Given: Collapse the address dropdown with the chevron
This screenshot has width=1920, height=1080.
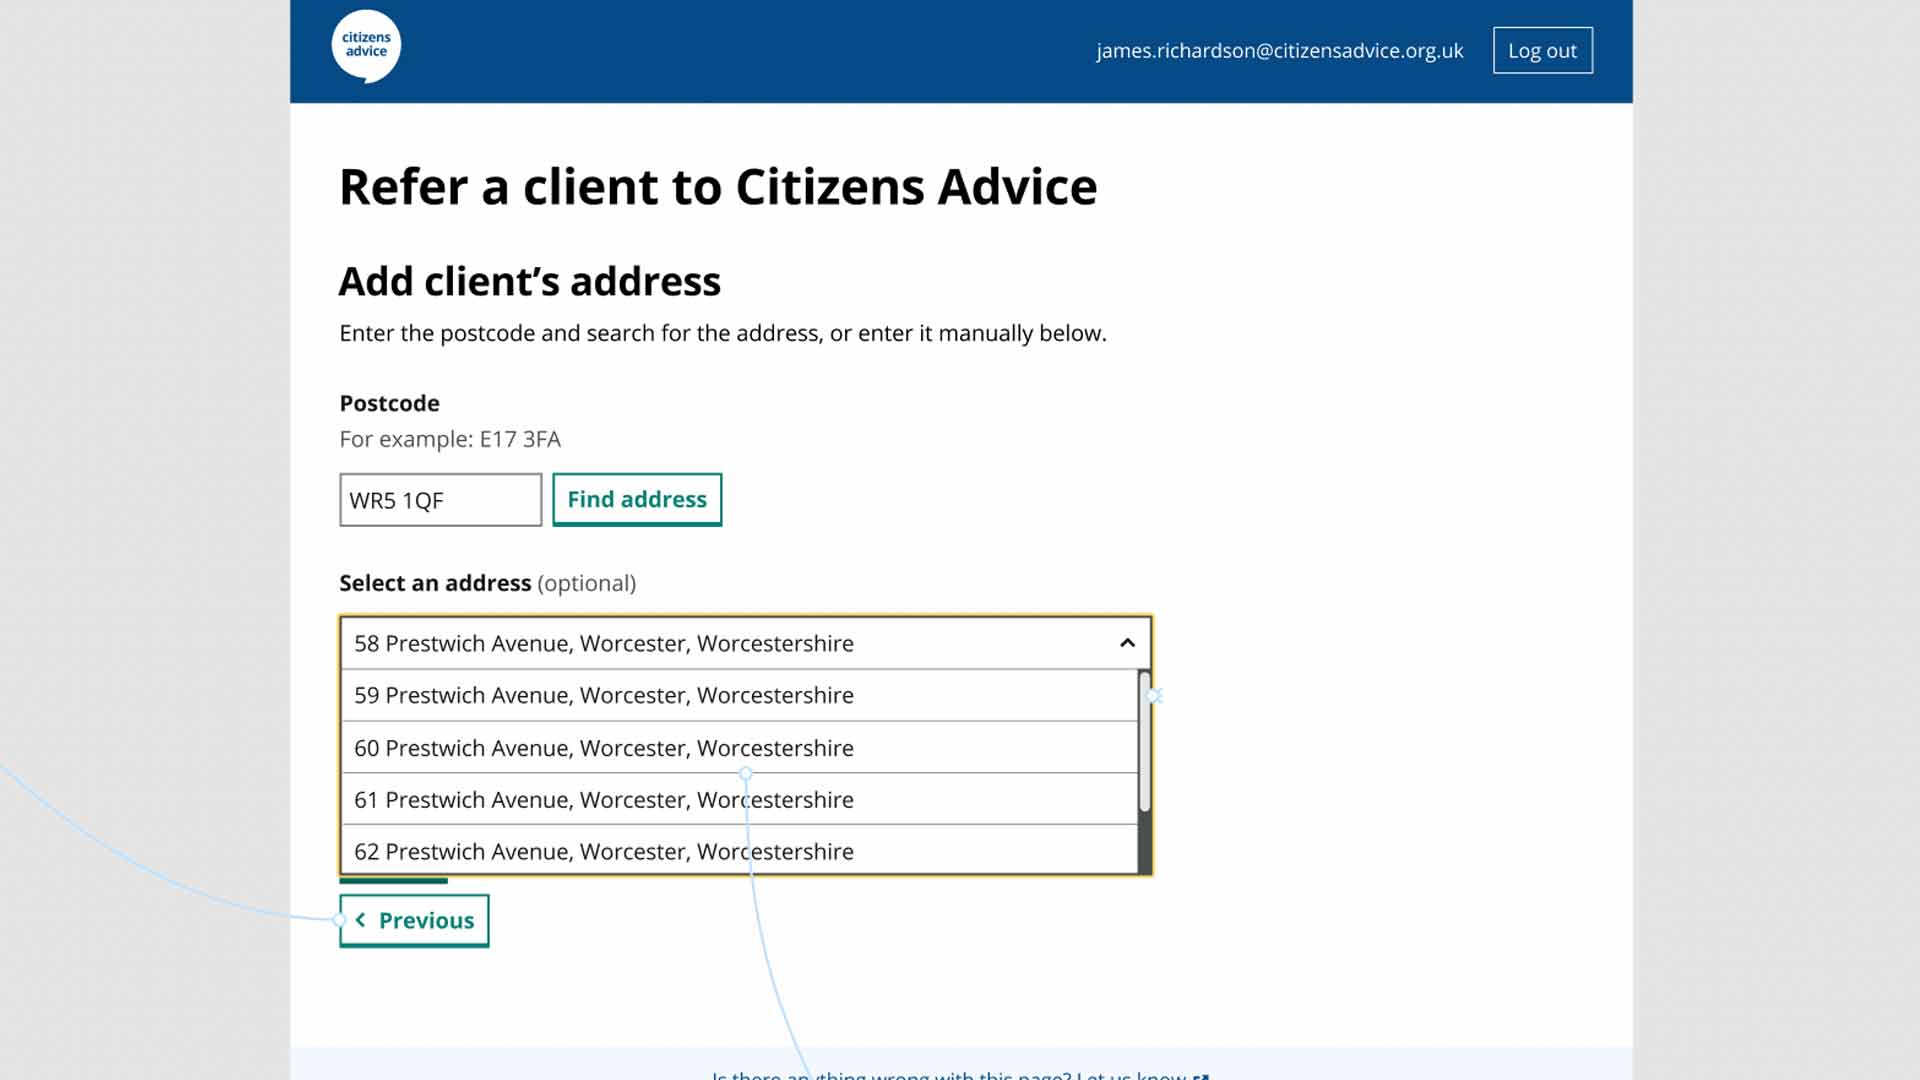Looking at the screenshot, I should point(1127,643).
